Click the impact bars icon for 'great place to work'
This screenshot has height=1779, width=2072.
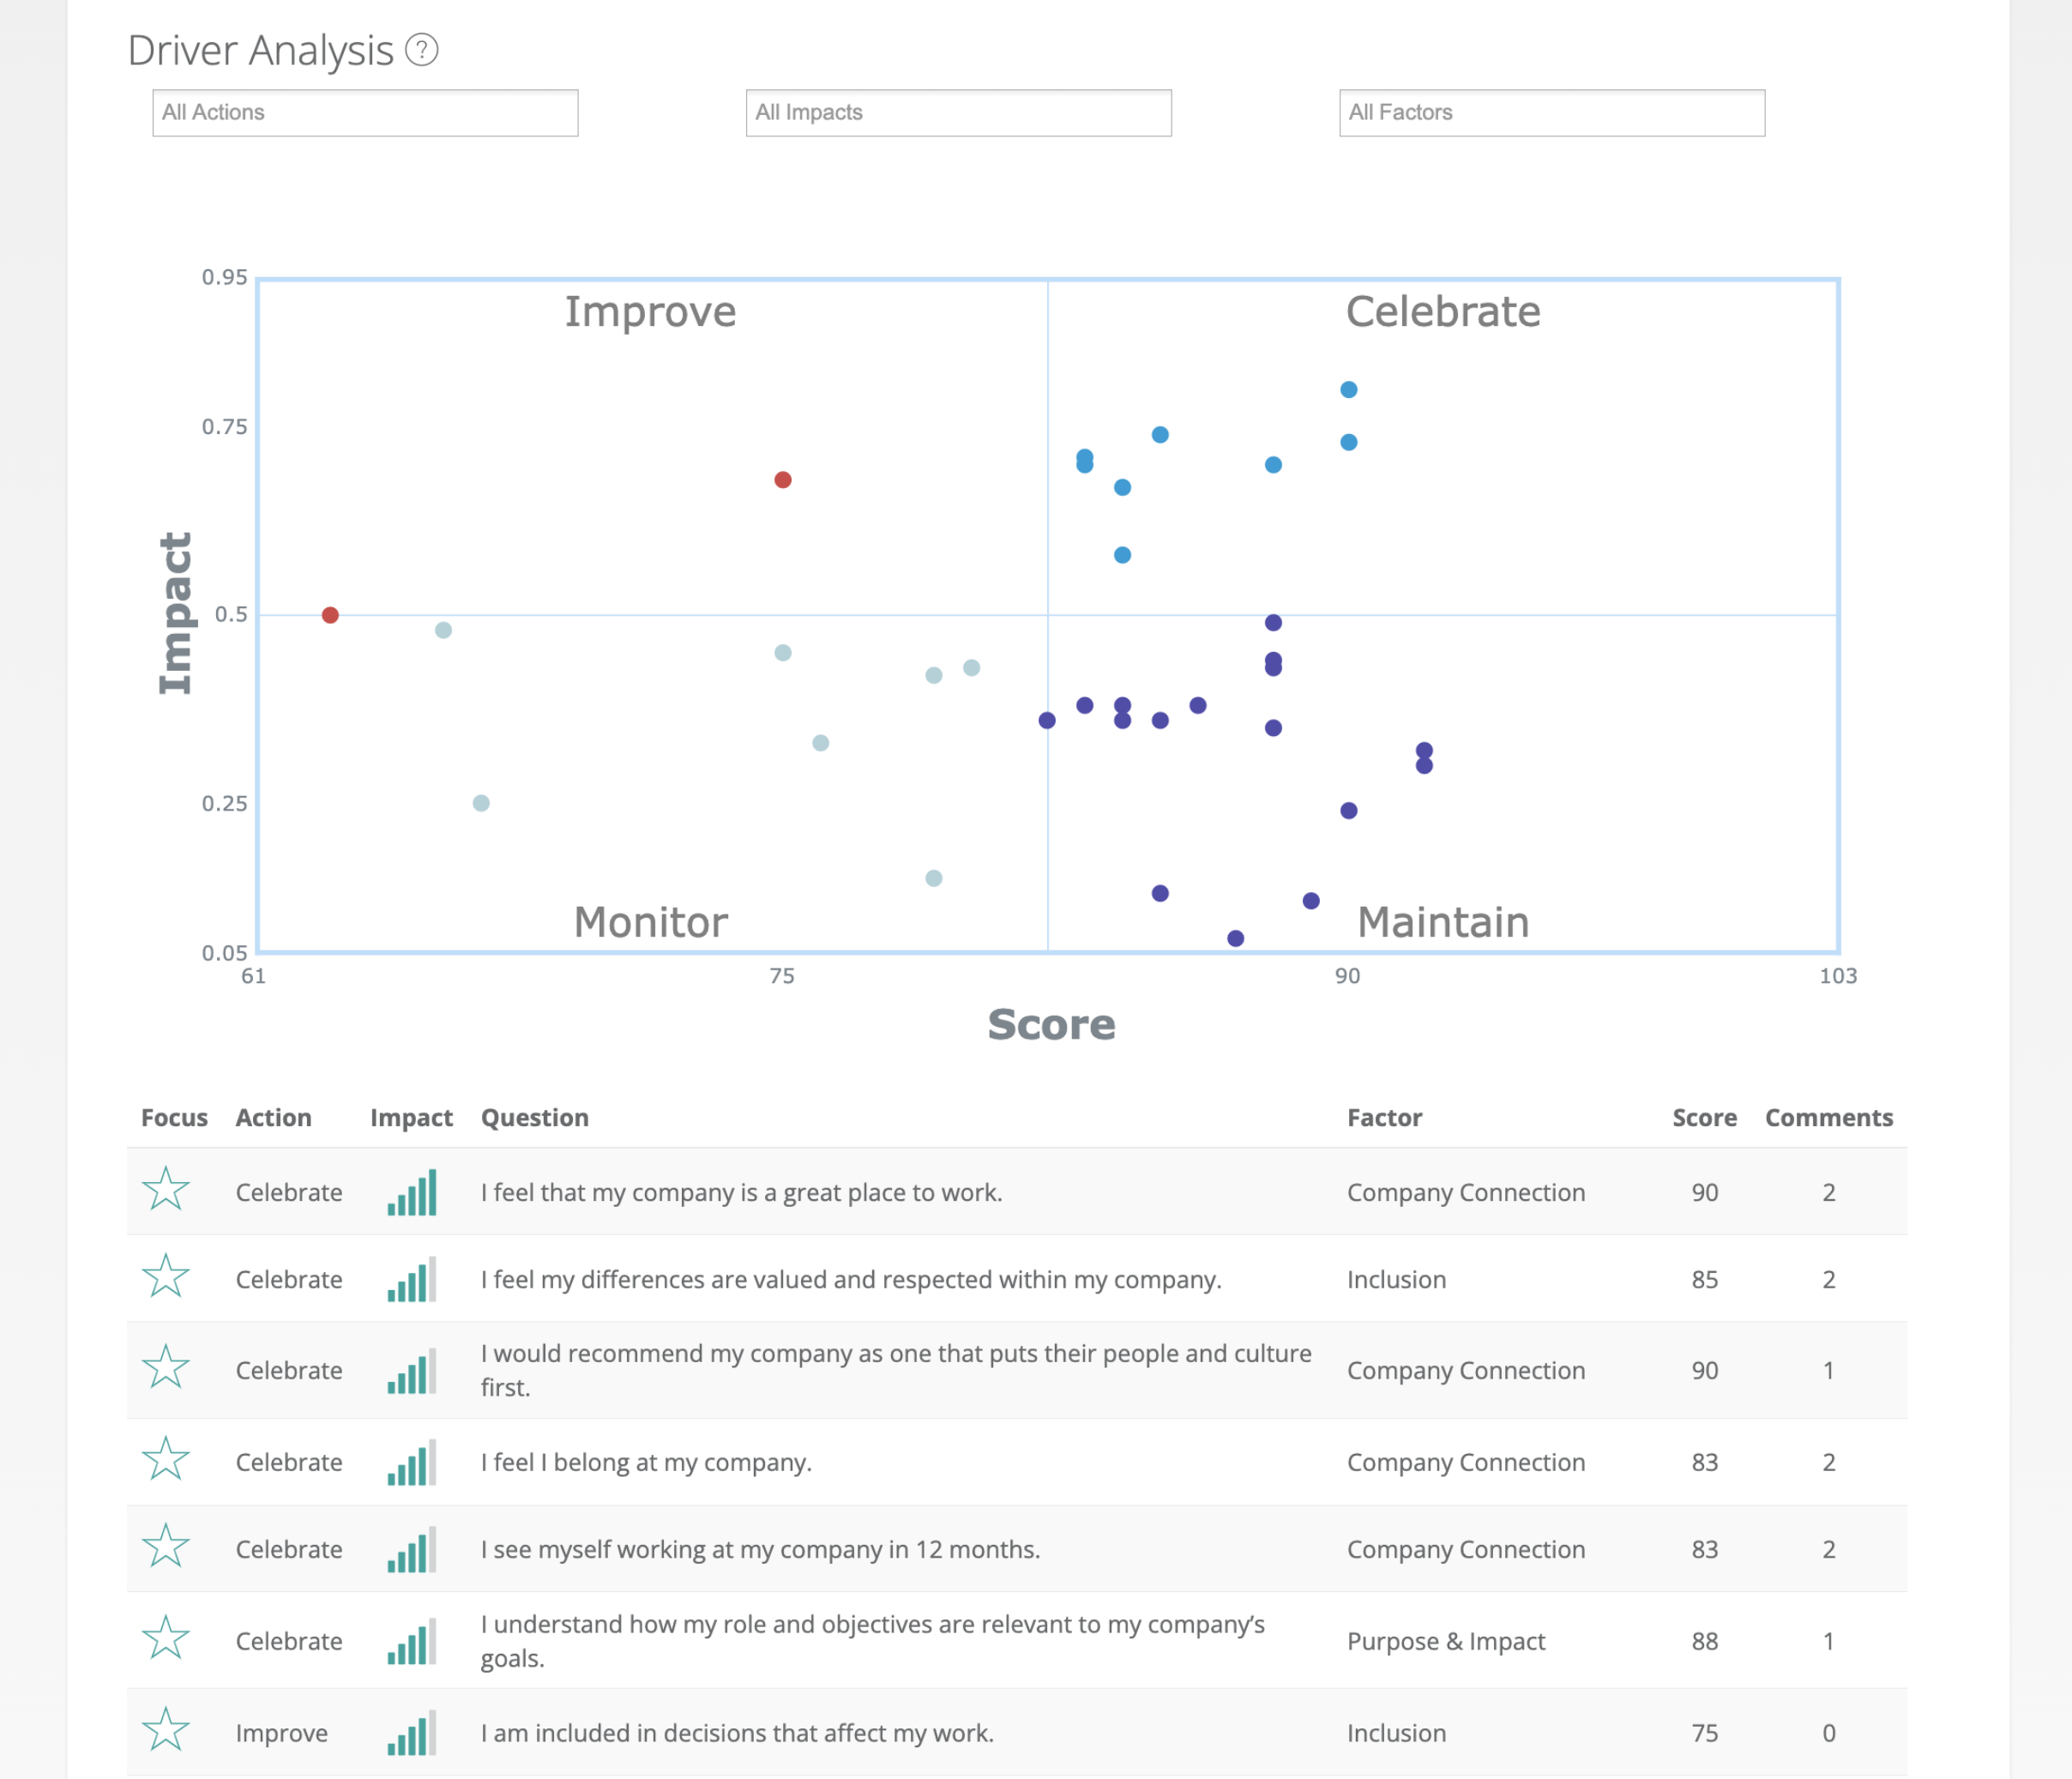point(411,1192)
